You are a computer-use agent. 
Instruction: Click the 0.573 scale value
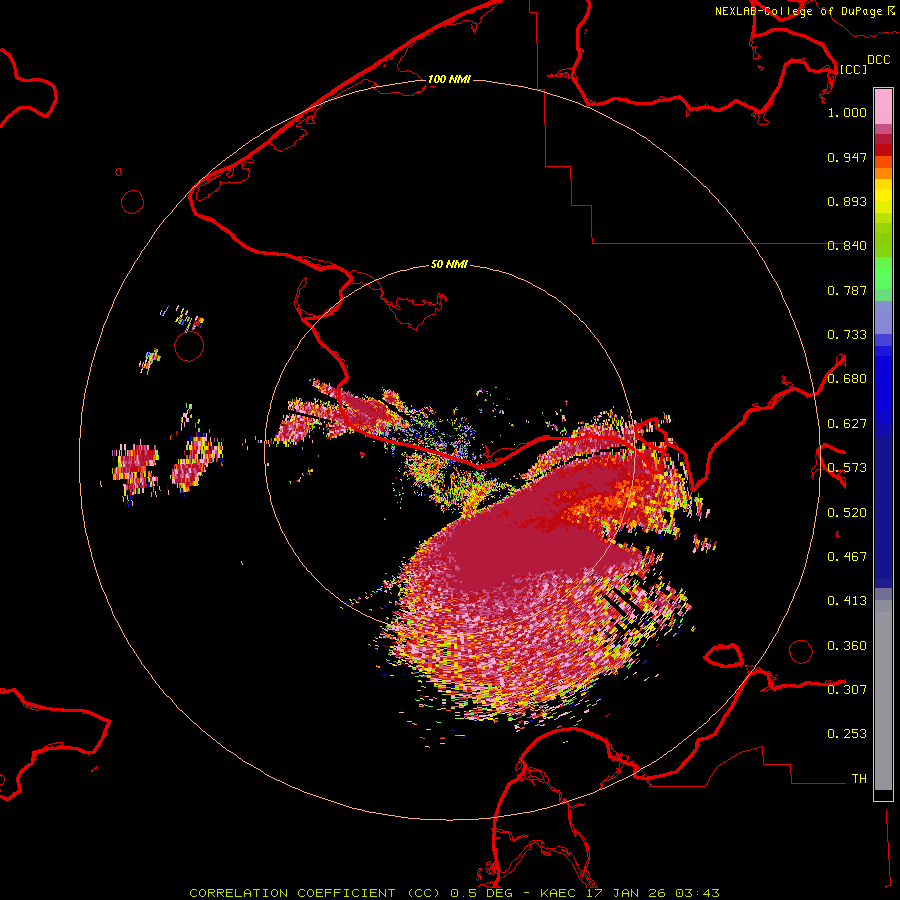point(847,468)
